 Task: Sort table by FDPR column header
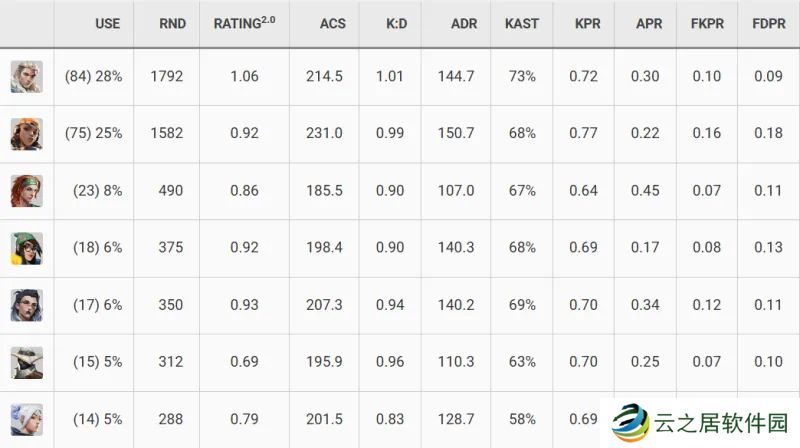[x=769, y=23]
